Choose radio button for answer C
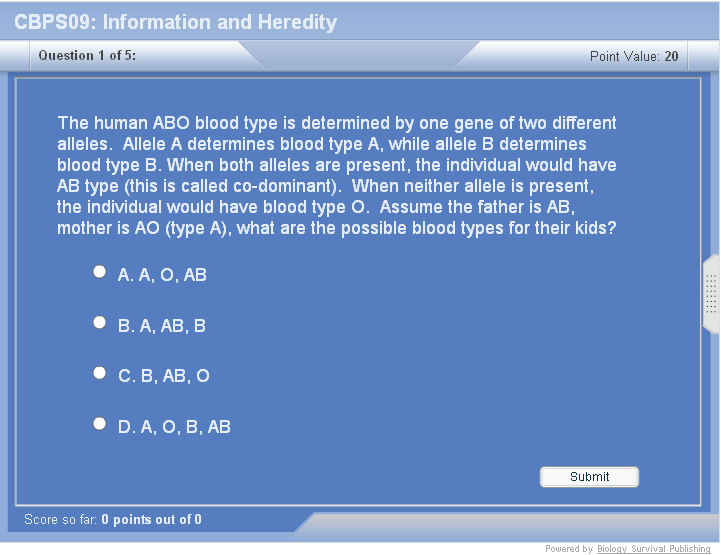 [99, 373]
